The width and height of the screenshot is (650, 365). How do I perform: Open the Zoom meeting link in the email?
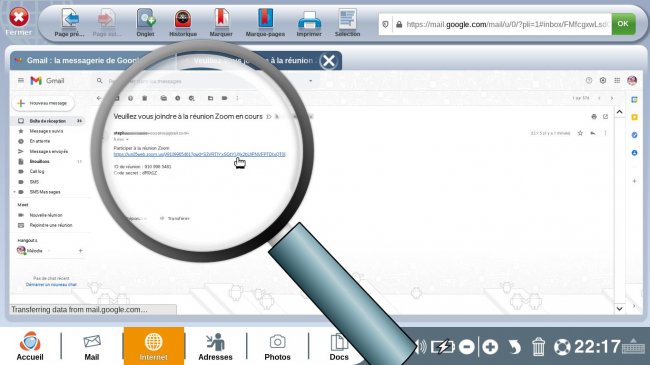point(199,154)
